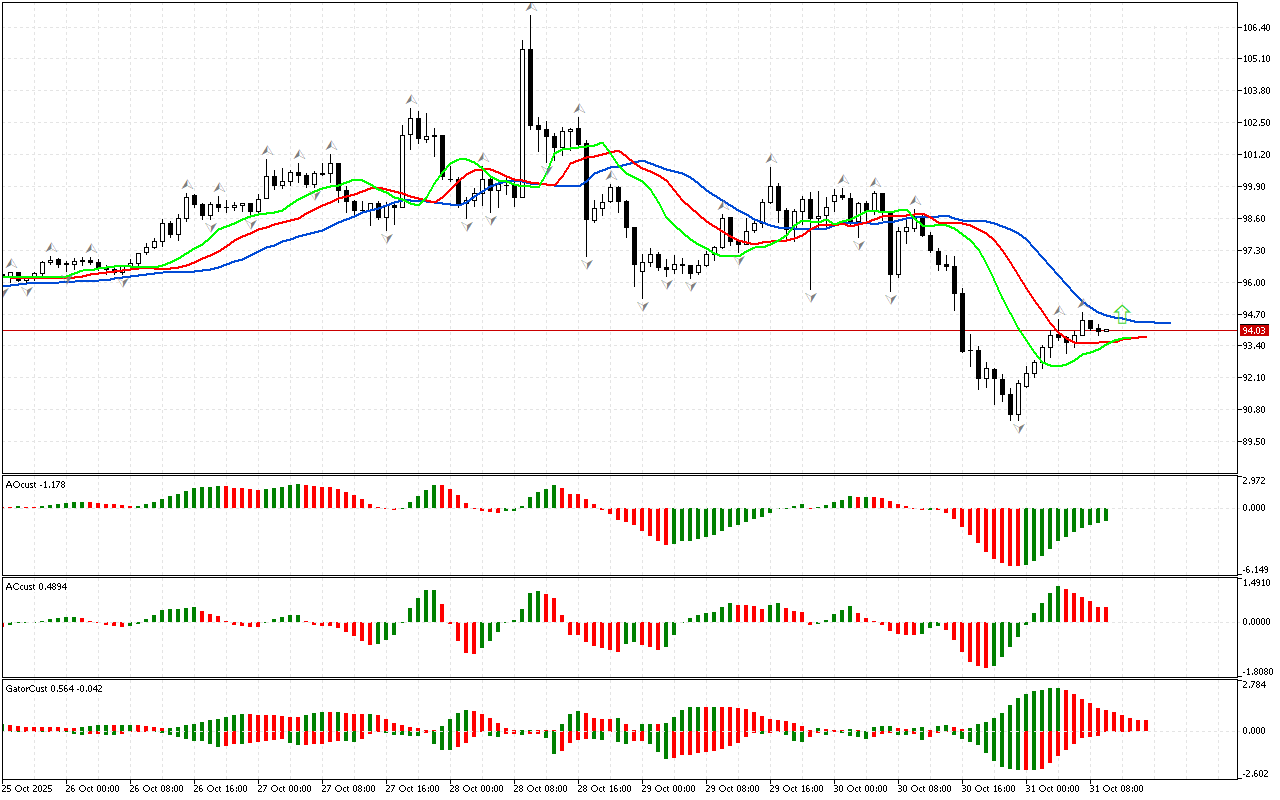
Task: Click the ACcust 0.4894 indicator label
Action: (39, 586)
